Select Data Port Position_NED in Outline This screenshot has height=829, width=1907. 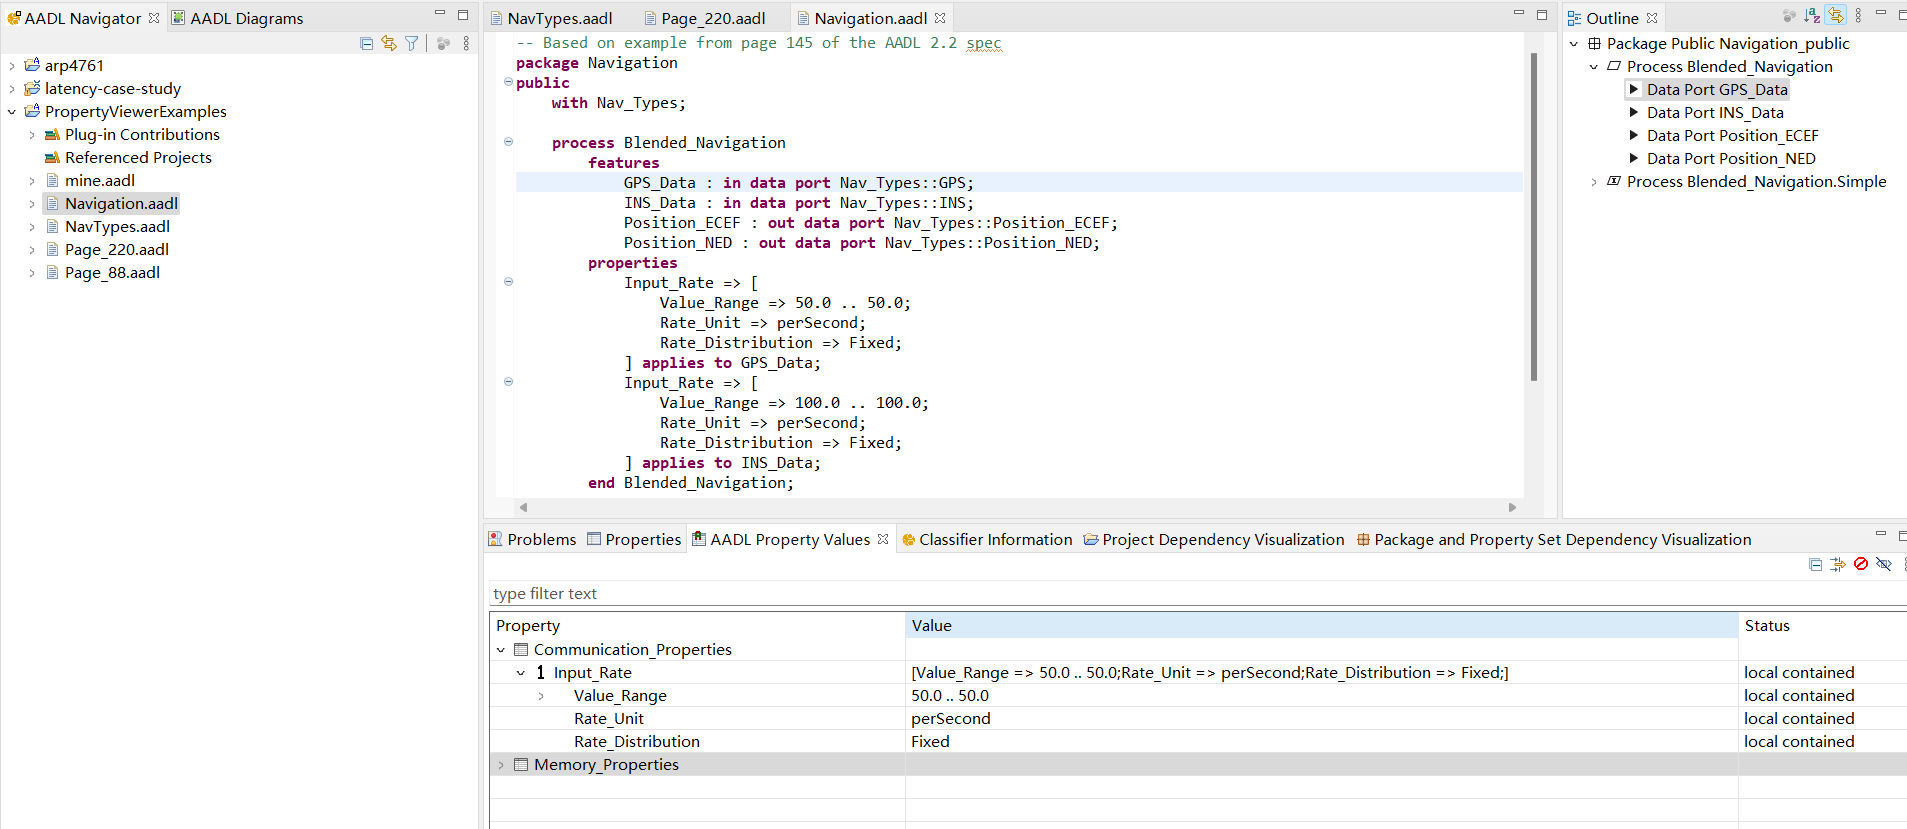1731,158
